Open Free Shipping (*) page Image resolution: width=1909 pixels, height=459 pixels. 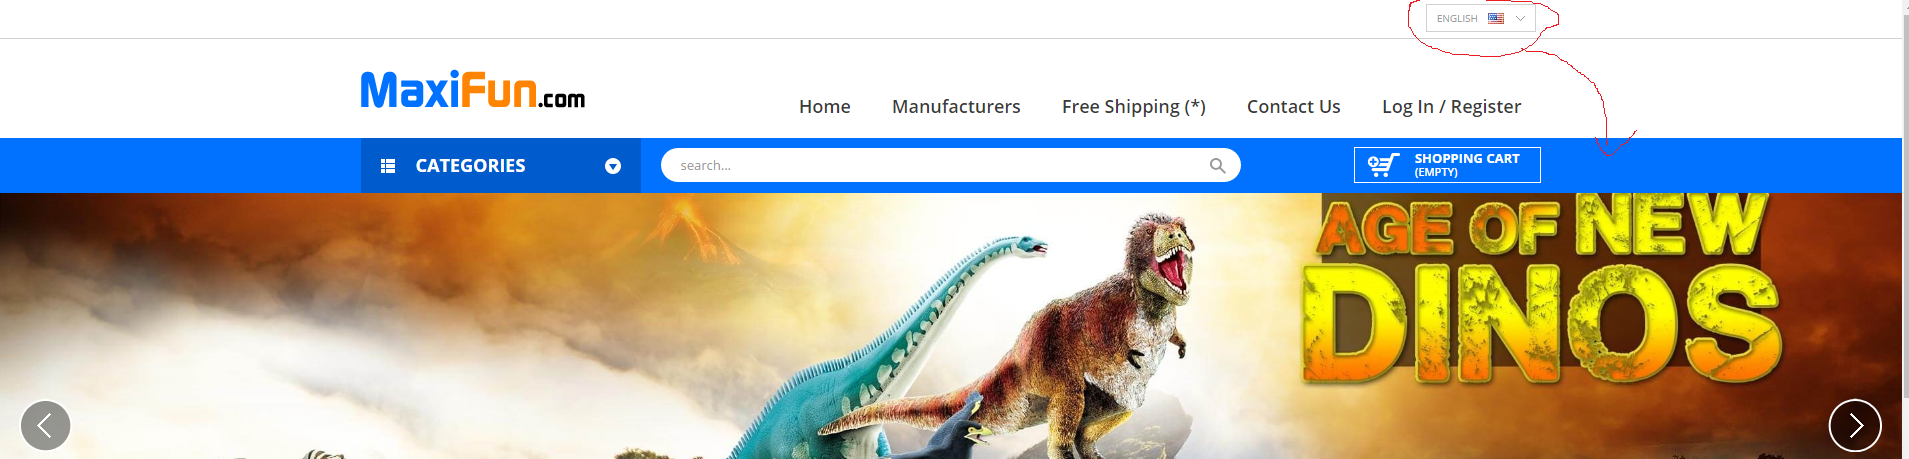(1134, 106)
